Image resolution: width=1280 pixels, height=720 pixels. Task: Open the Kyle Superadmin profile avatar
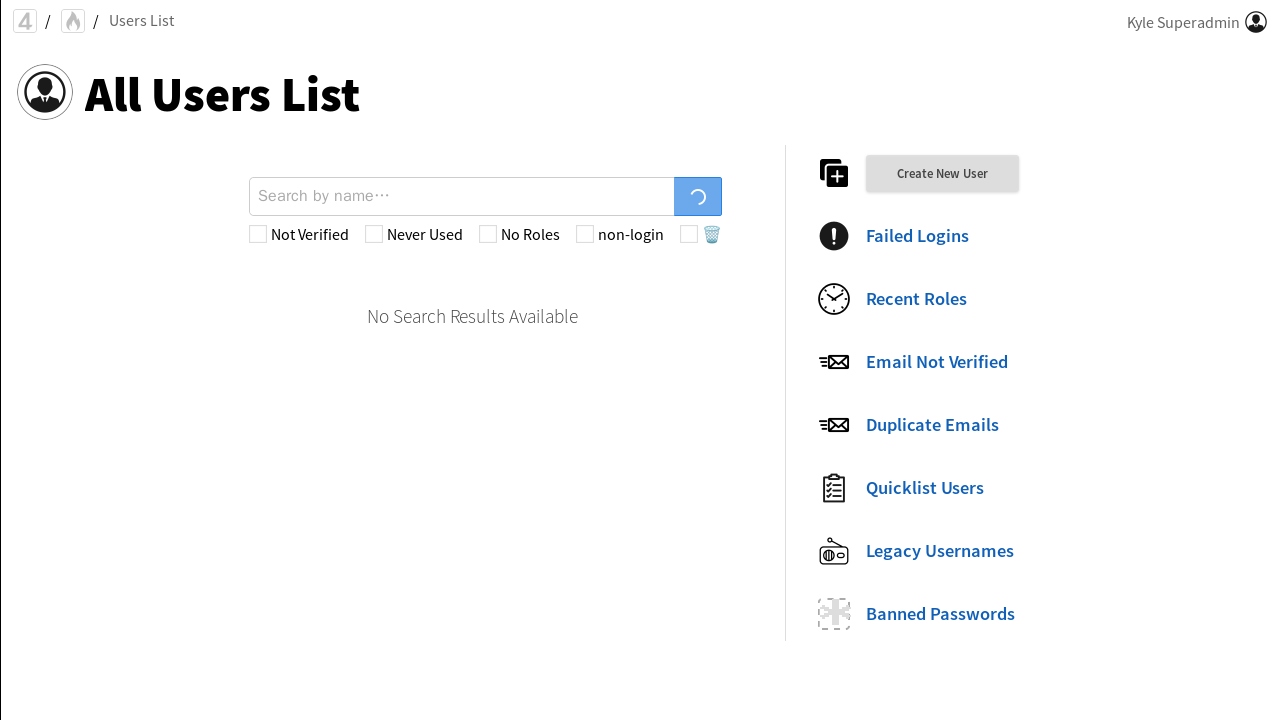[1256, 22]
